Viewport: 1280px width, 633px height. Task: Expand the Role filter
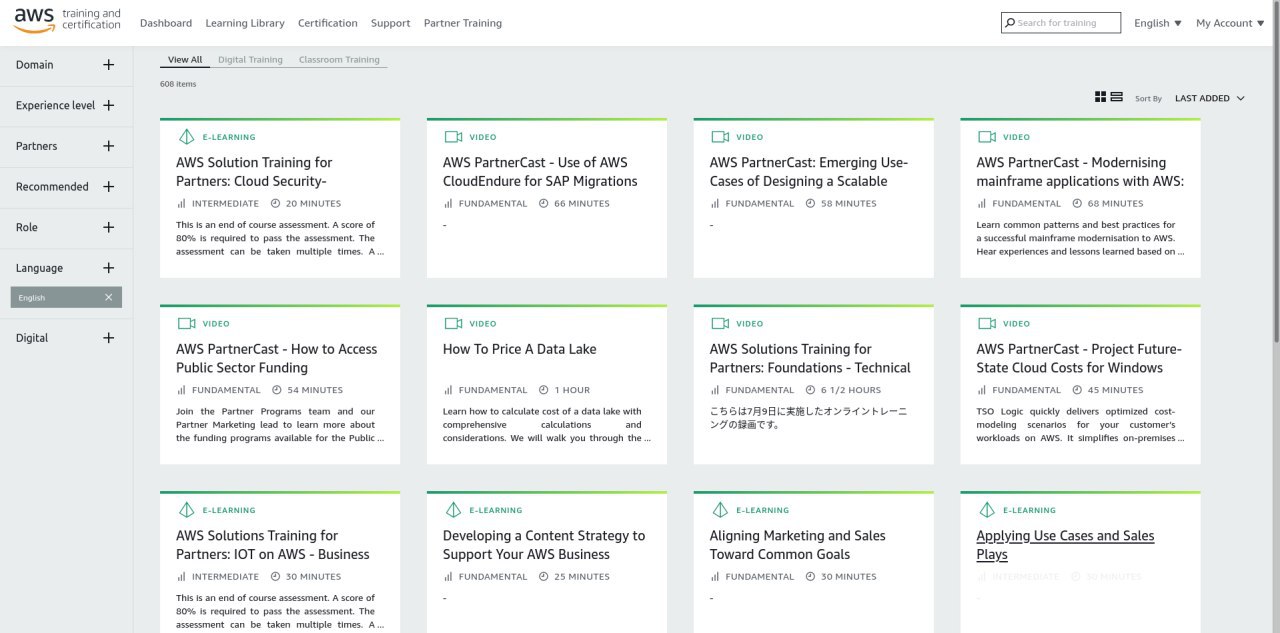coord(109,227)
